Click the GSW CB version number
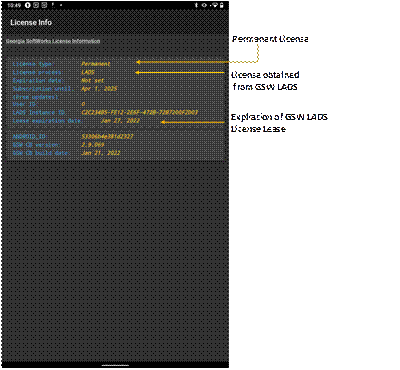 tap(93, 145)
